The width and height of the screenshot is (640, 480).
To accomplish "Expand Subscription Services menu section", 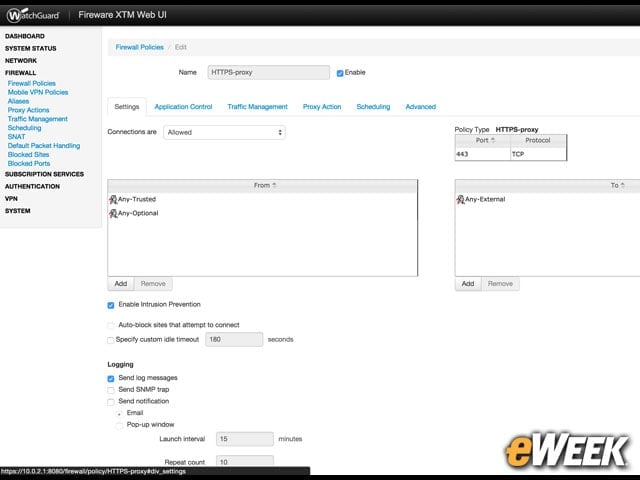I will [44, 174].
